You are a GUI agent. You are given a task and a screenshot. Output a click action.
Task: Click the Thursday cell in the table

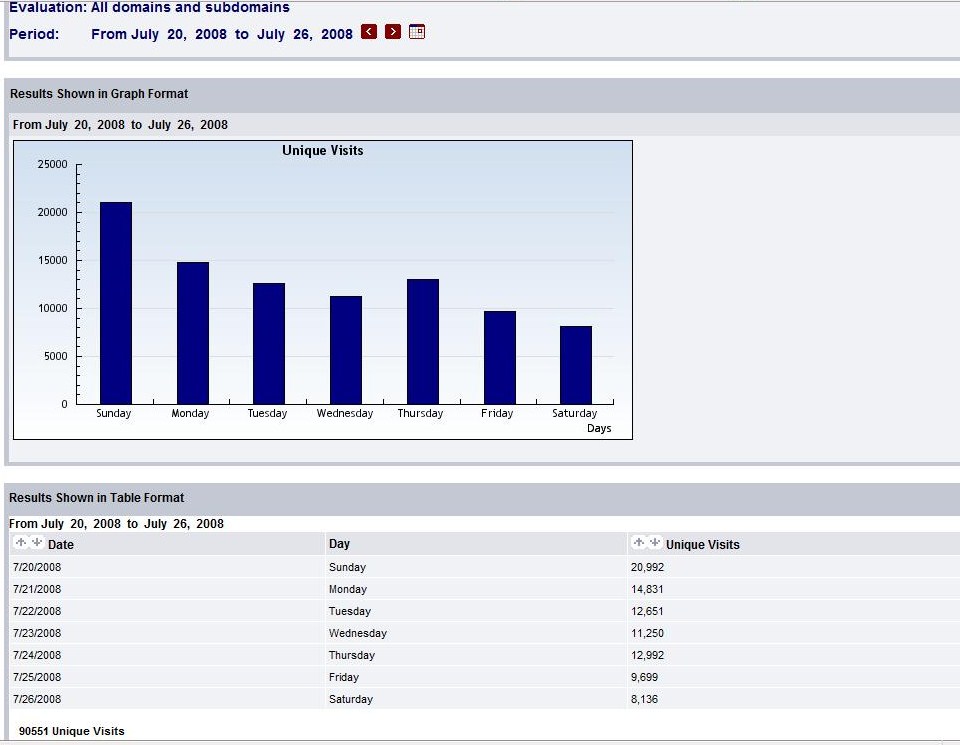(x=351, y=655)
